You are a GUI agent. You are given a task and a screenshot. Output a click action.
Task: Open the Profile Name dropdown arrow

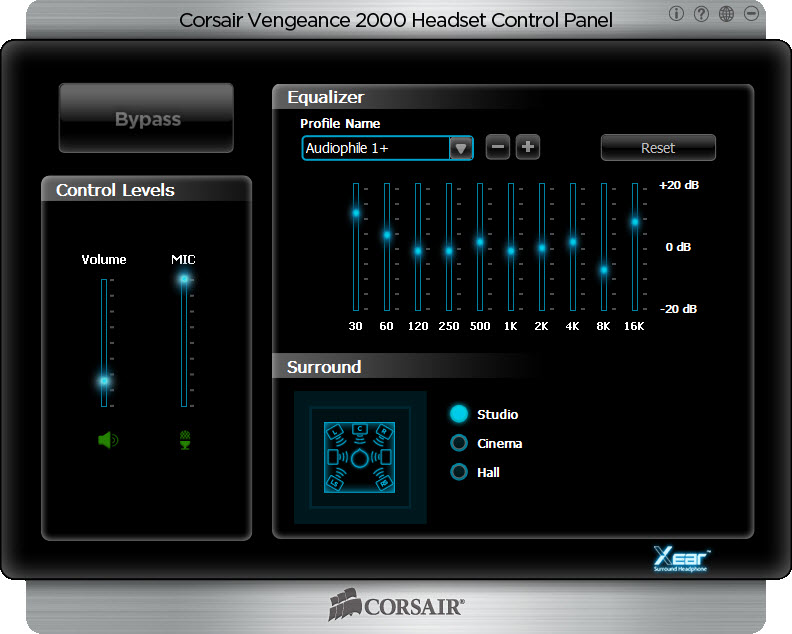pyautogui.click(x=461, y=149)
